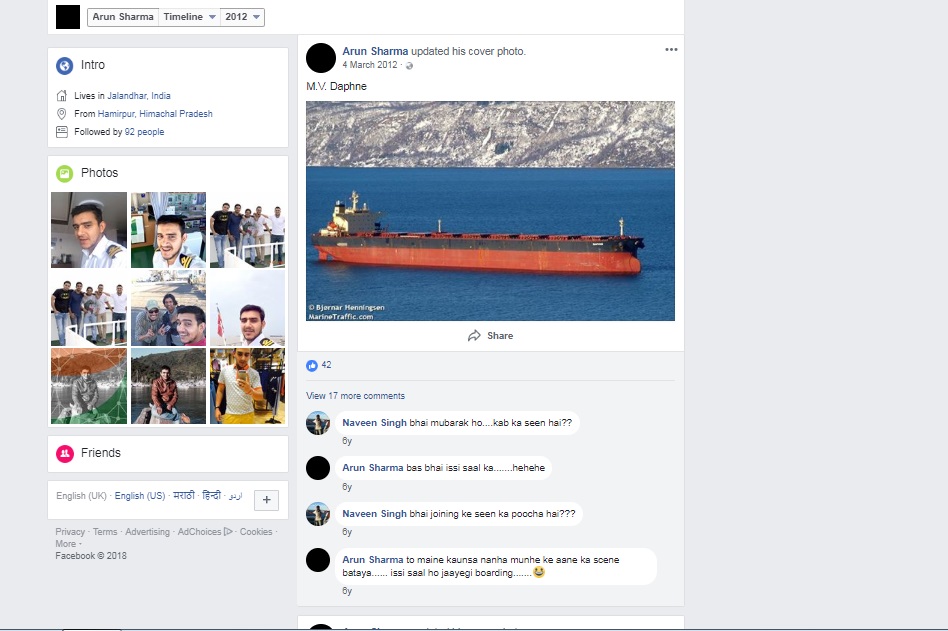Open post options three-dots menu
This screenshot has height=631, width=948.
[x=671, y=50]
